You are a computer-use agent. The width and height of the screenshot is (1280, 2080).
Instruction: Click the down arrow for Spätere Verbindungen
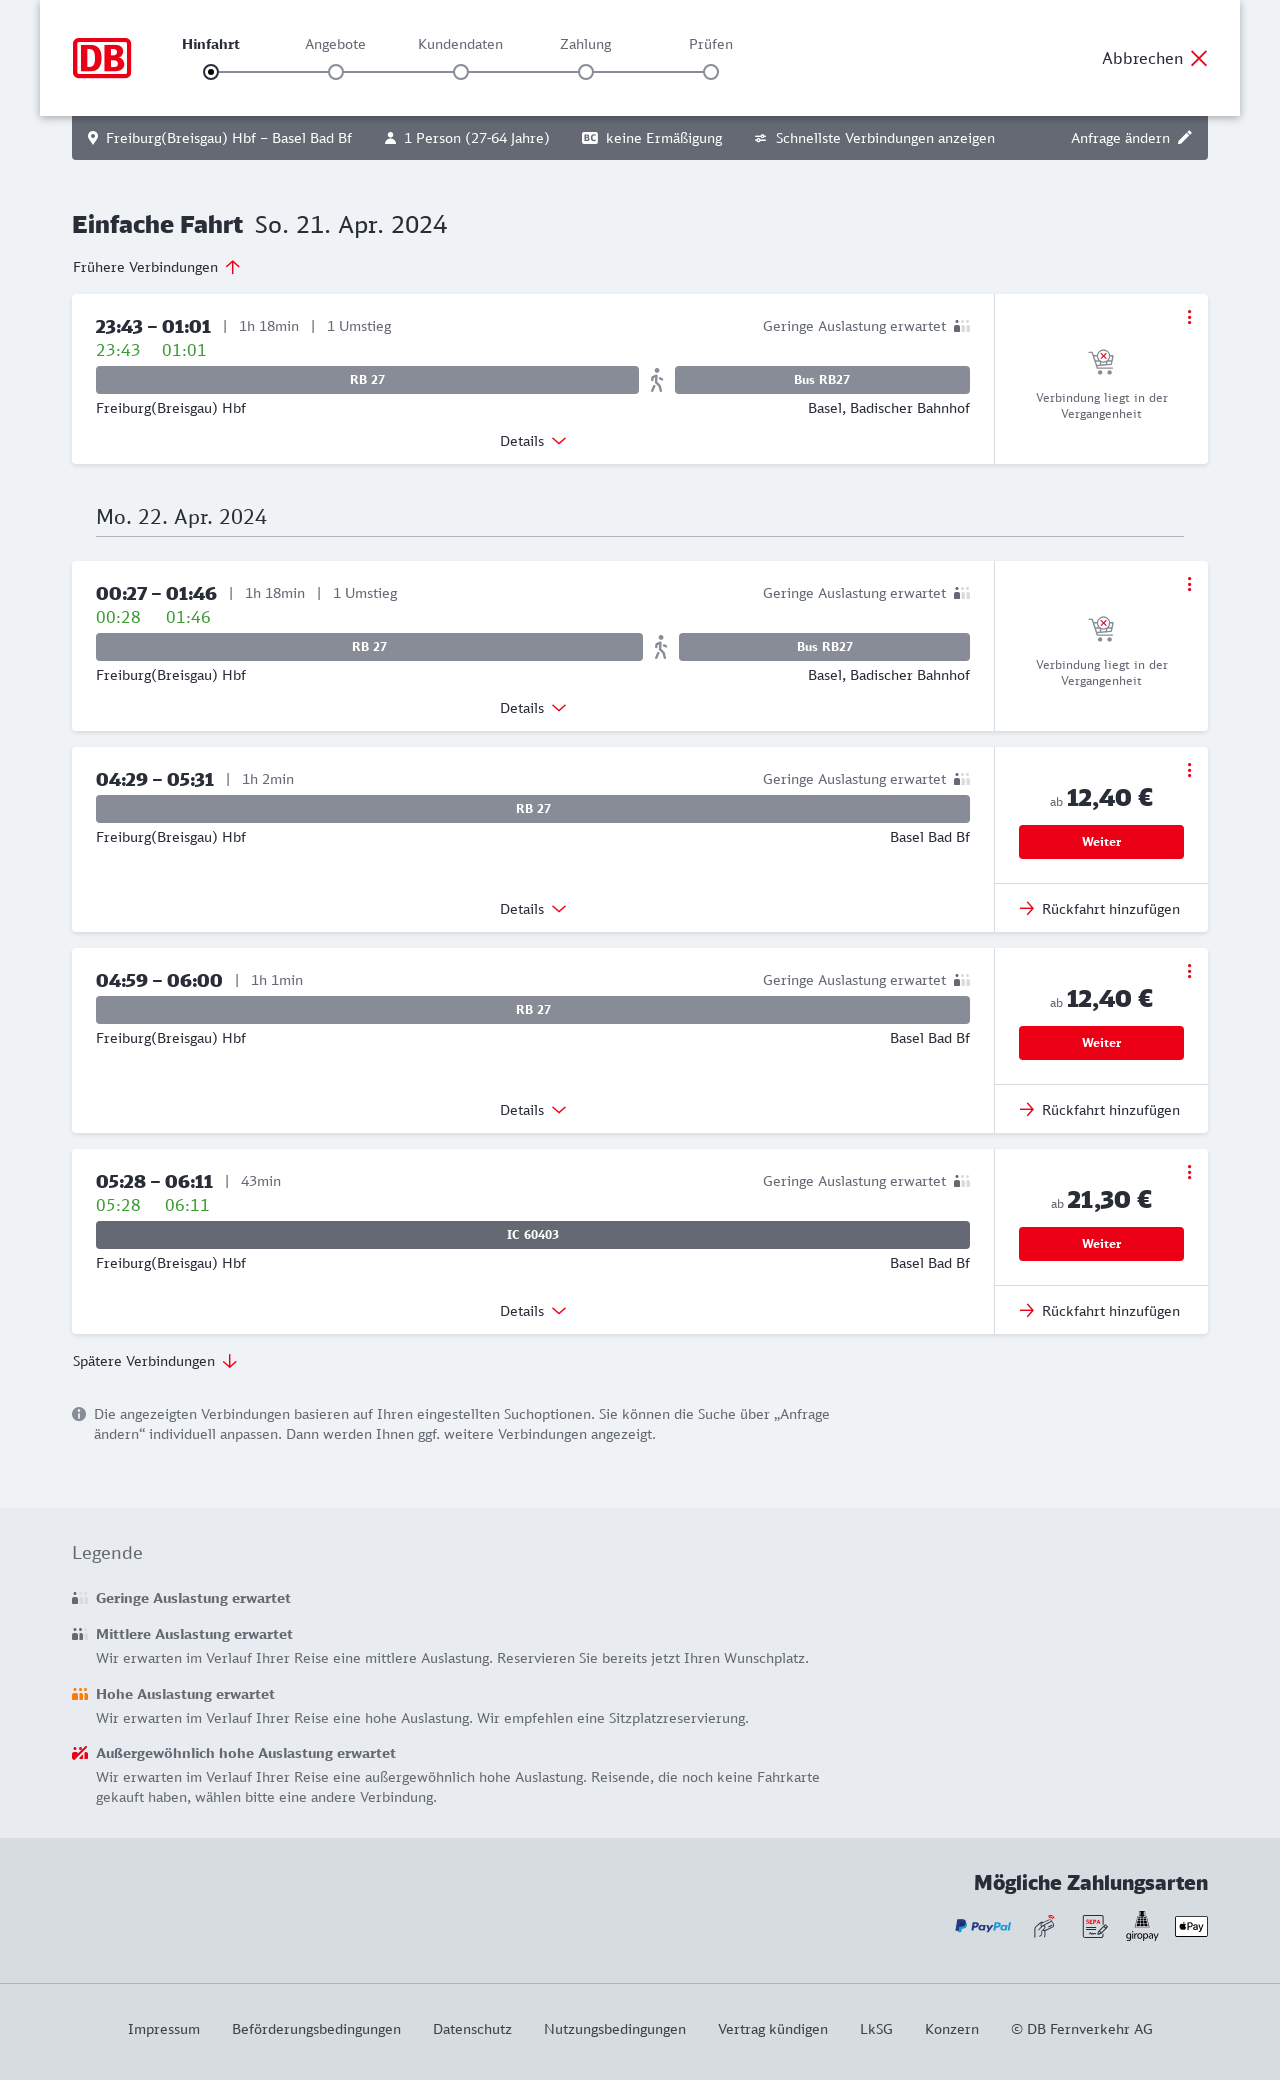click(230, 1361)
